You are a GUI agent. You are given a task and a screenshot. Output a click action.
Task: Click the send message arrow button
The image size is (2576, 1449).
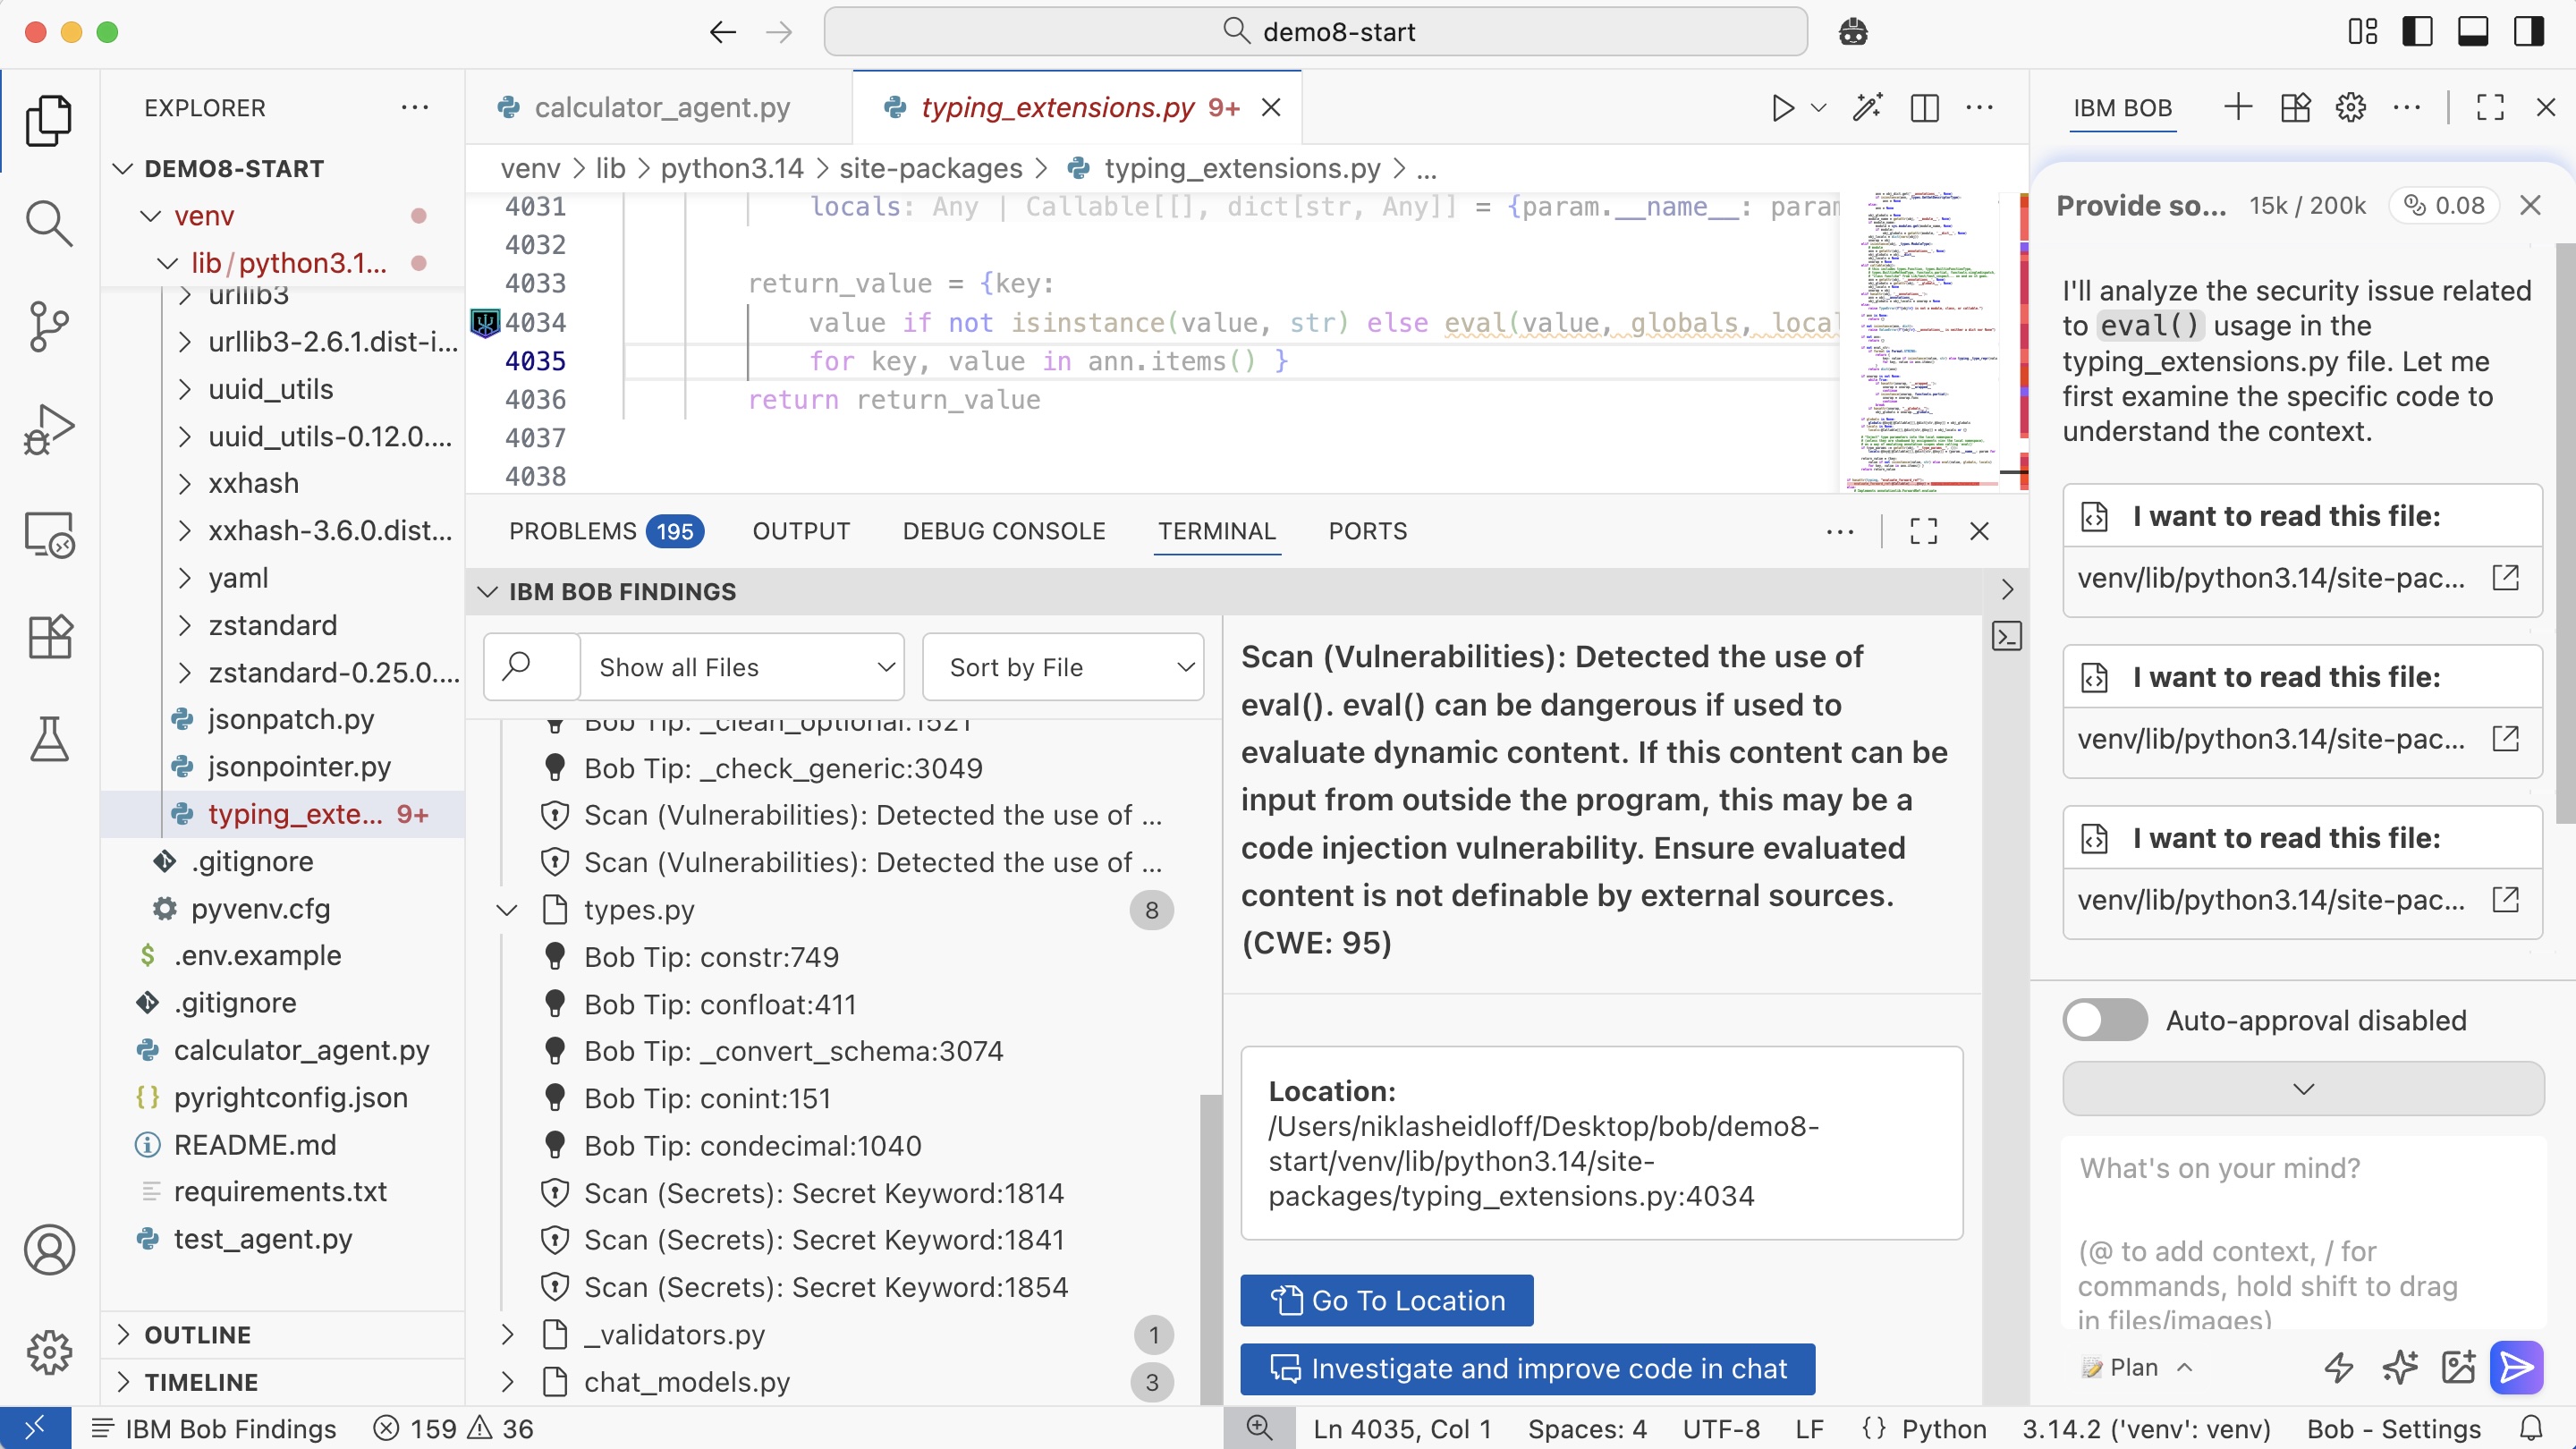[x=2515, y=1366]
